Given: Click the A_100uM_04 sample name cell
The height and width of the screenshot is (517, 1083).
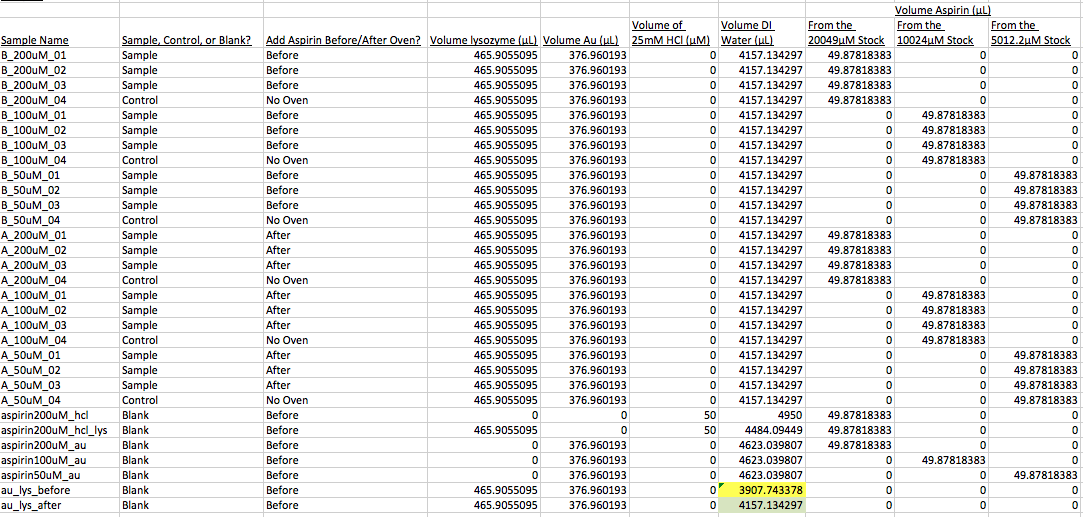Looking at the screenshot, I should click(35, 340).
